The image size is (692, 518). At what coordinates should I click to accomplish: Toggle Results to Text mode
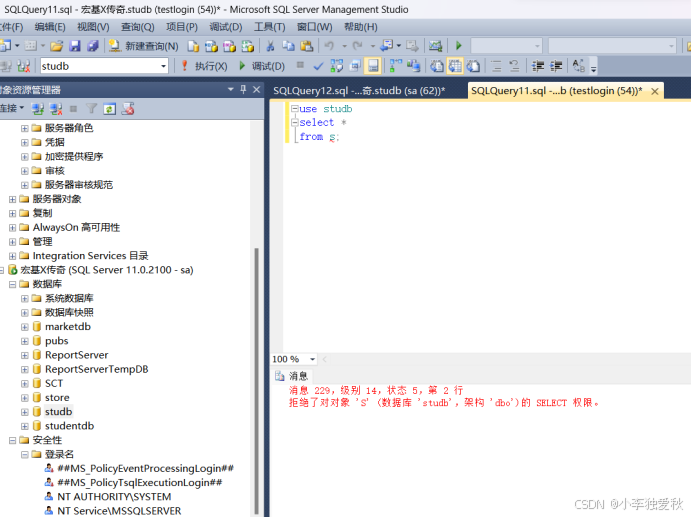(436, 66)
